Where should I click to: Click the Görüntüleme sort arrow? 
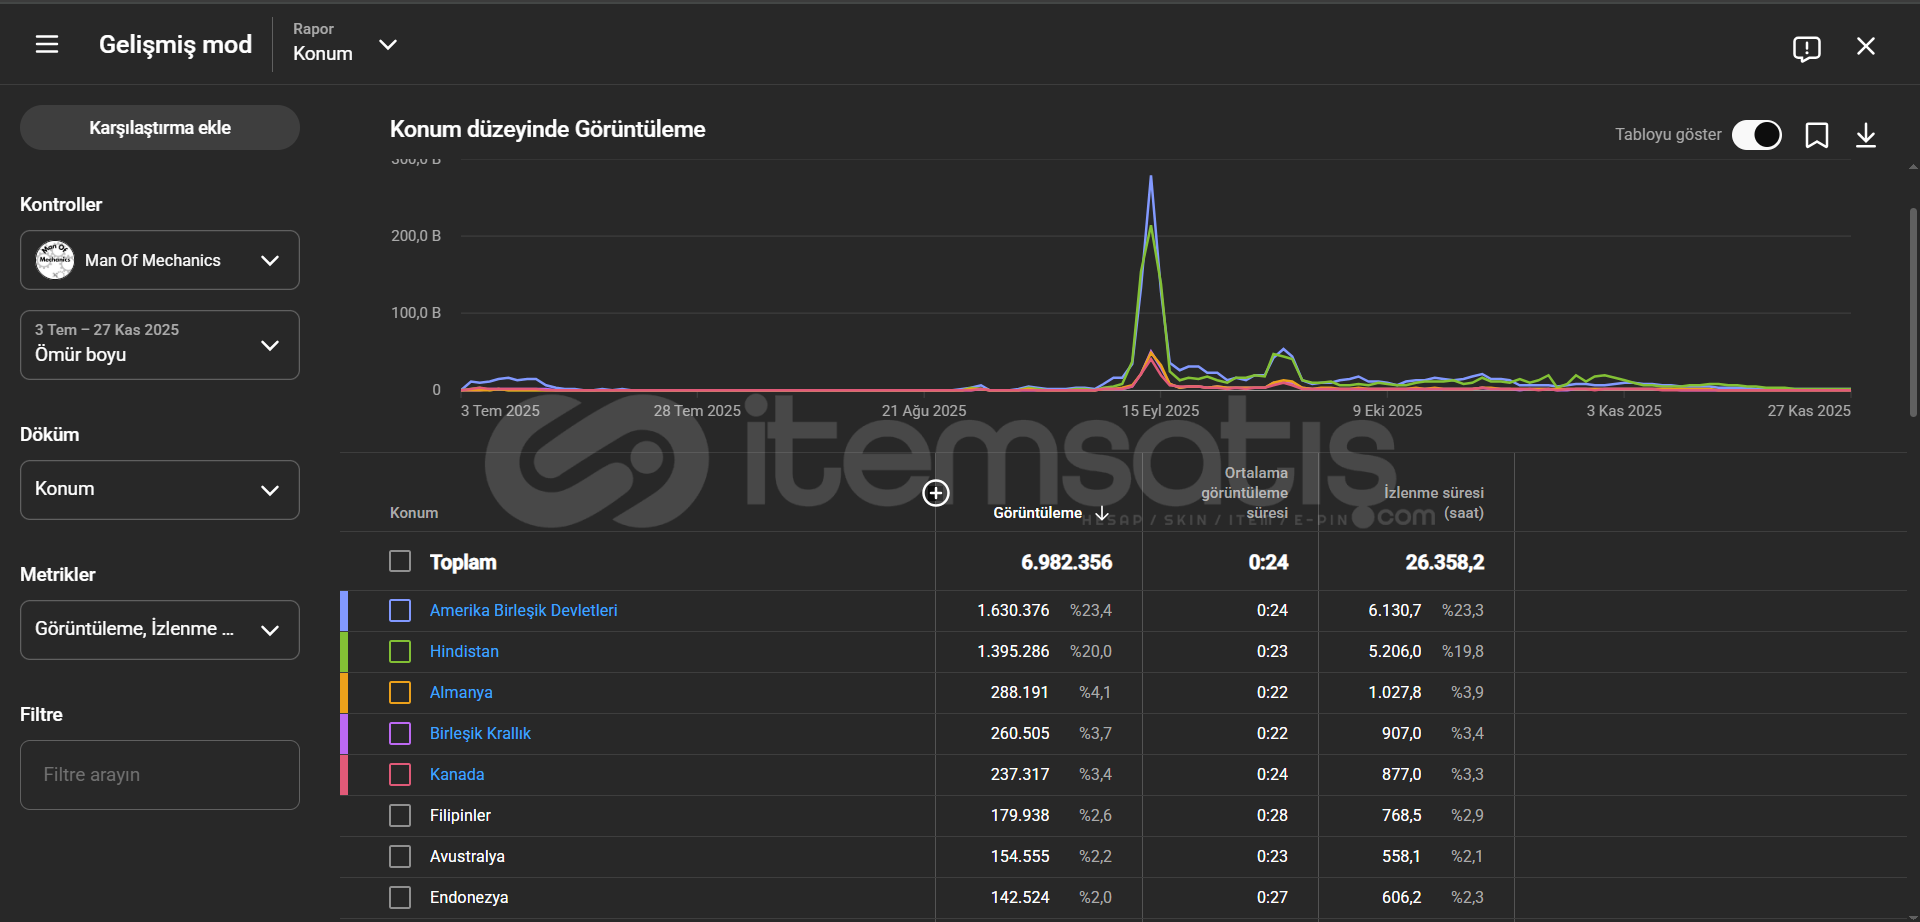[x=1102, y=513]
